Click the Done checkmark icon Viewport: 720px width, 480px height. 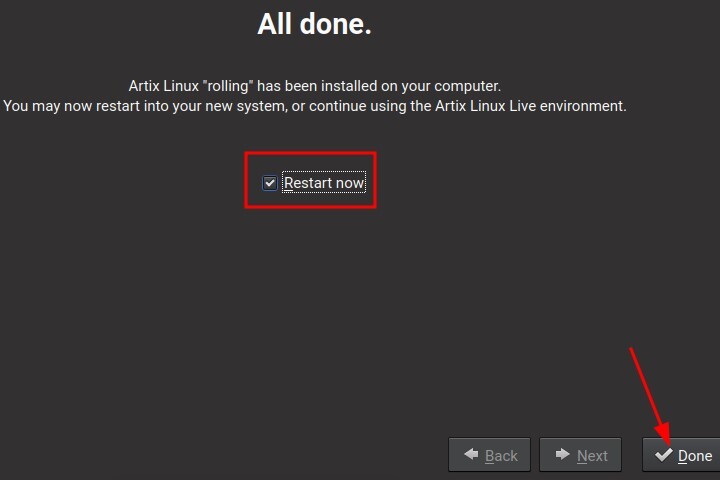[664, 455]
